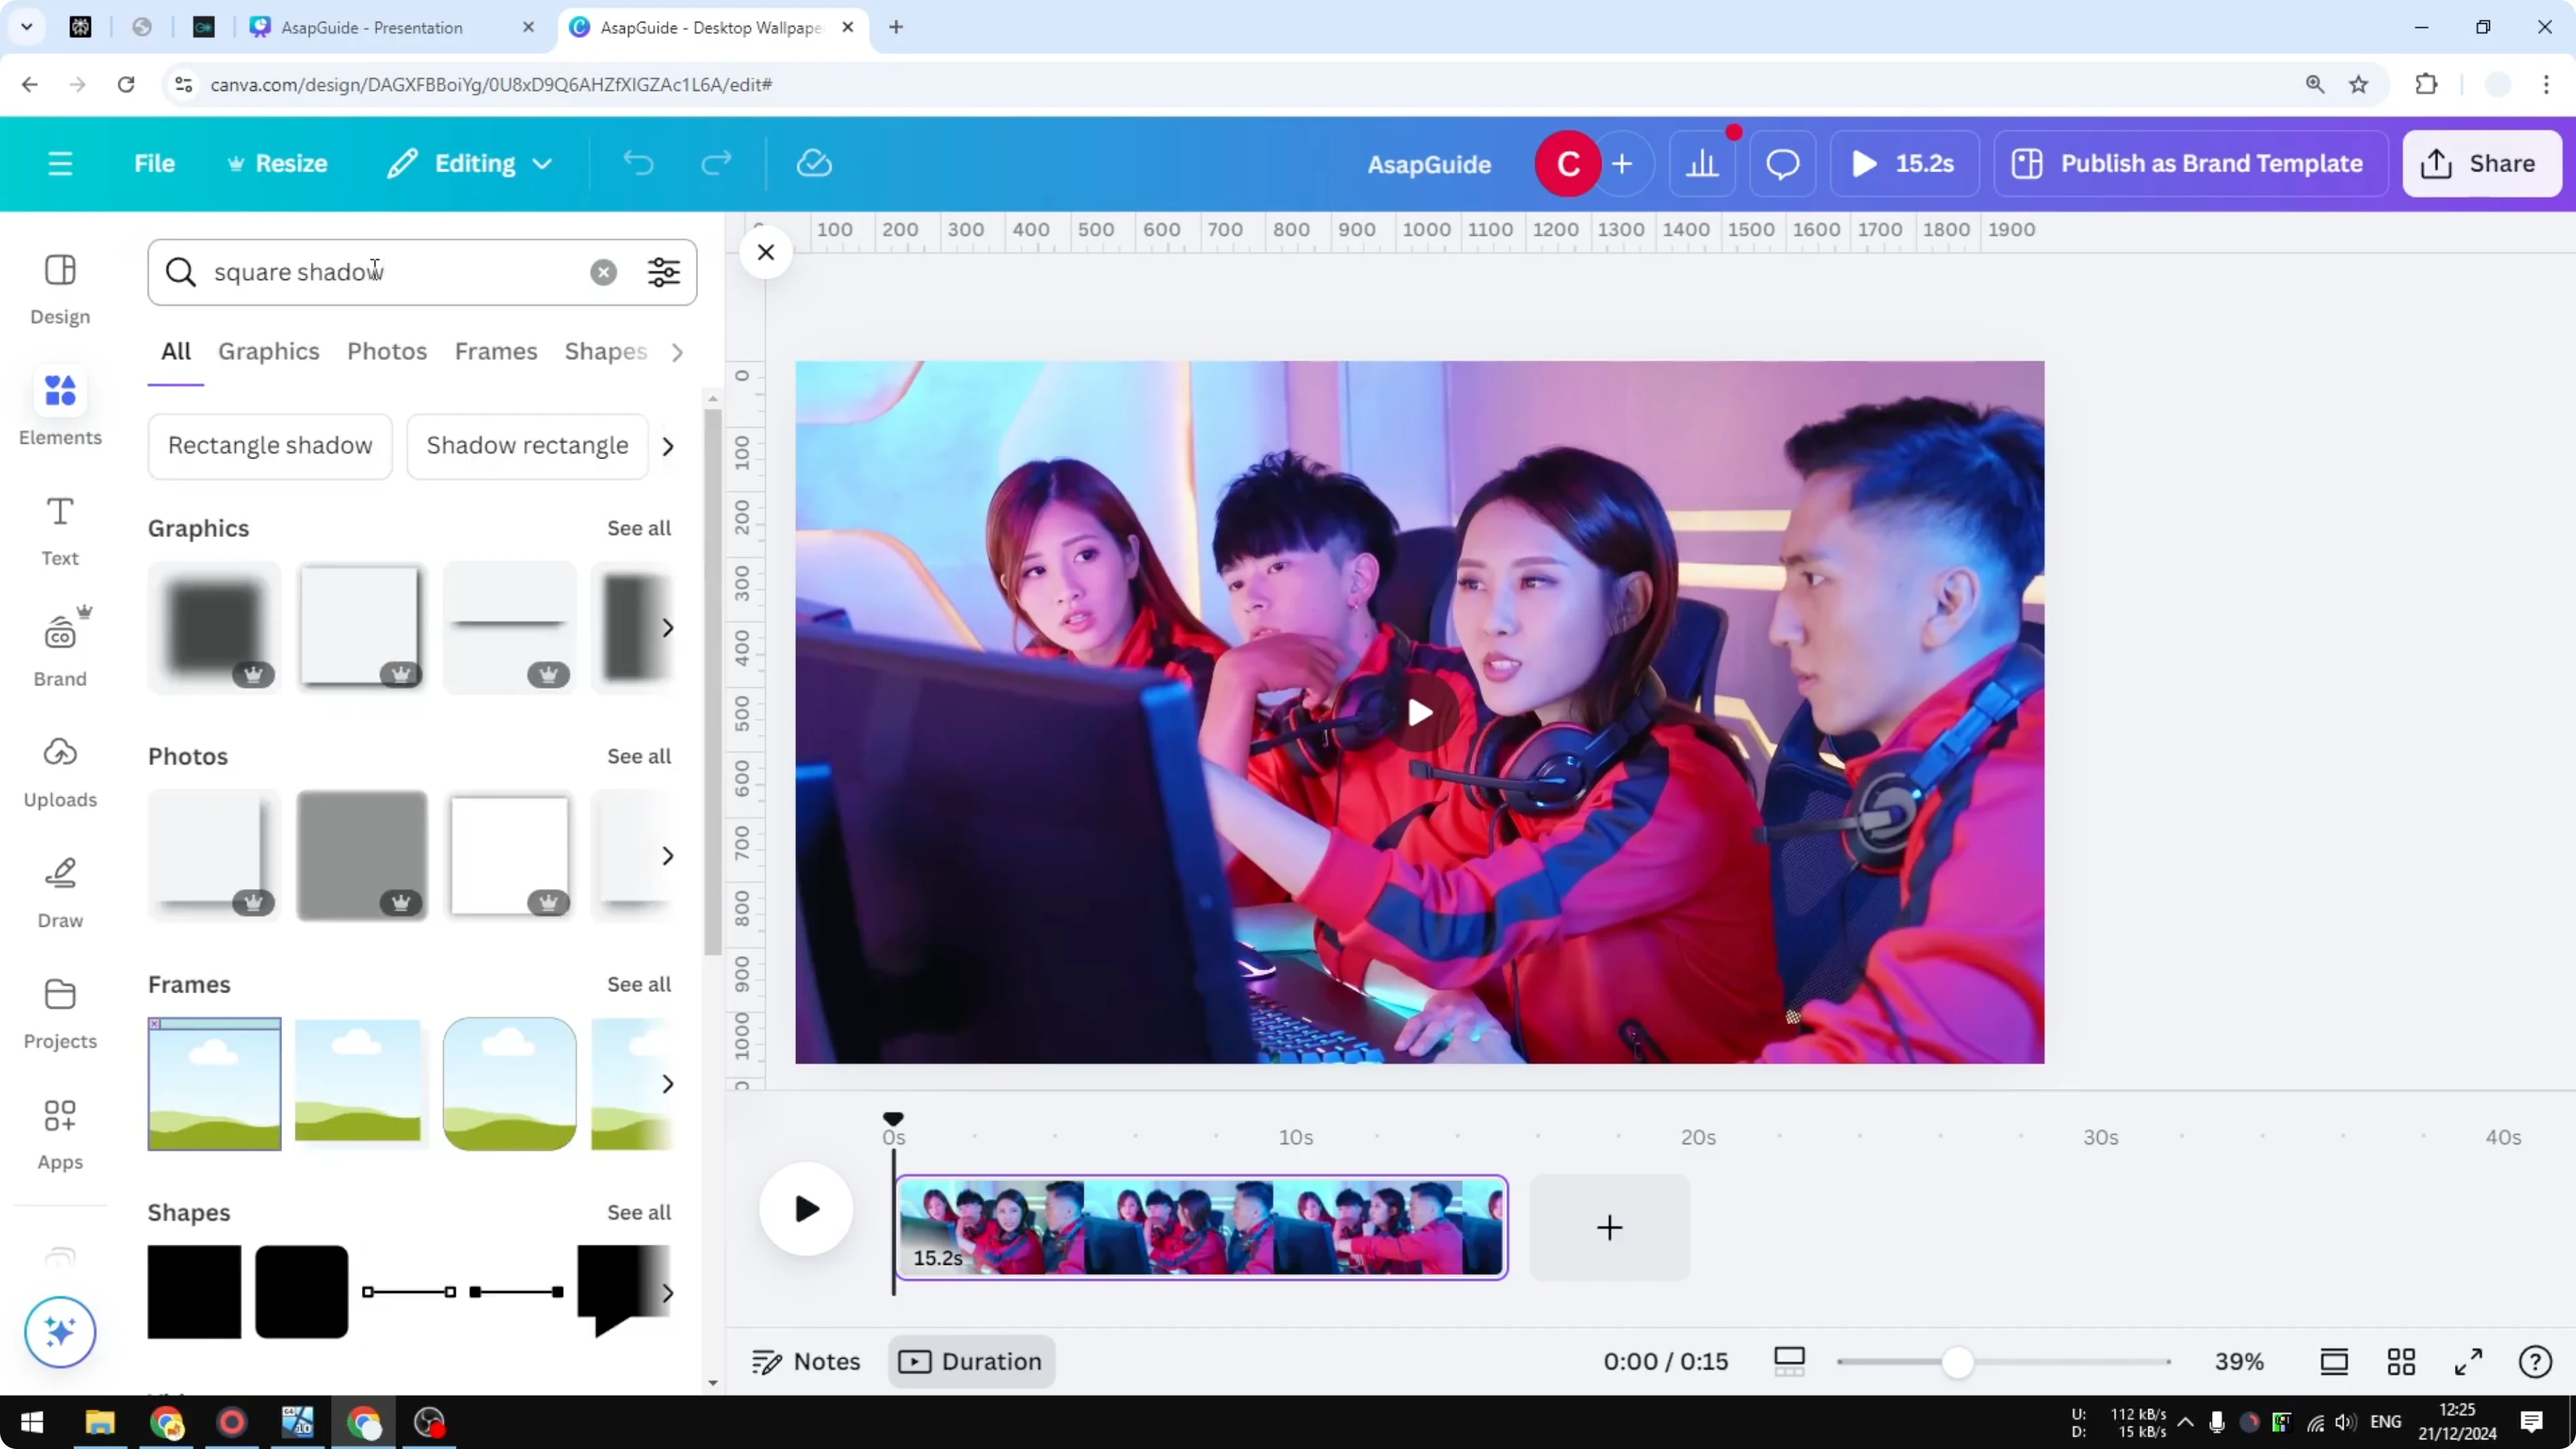Open the Editing mode dropdown
Viewport: 2576px width, 1449px height.
[468, 163]
